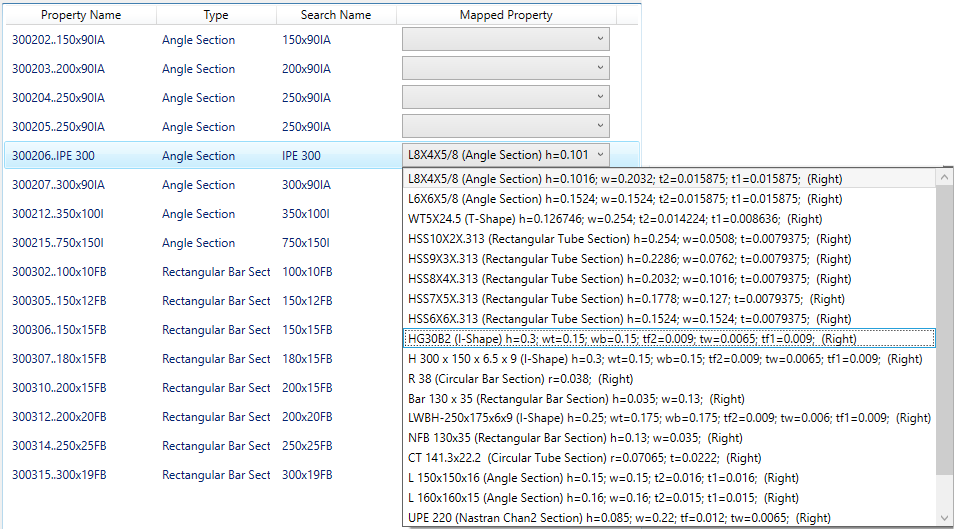
Task: Open Mapped Property dropdown for 300202..150x90IA
Action: pos(505,40)
